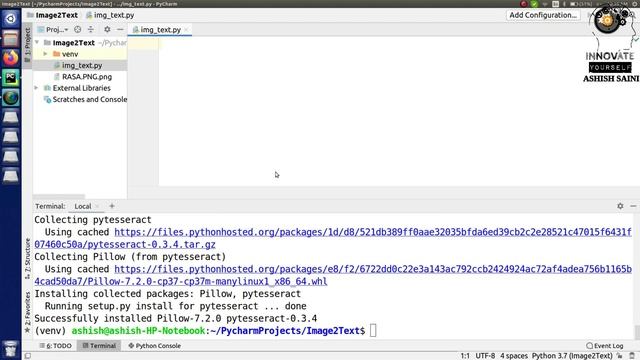This screenshot has width=640, height=360.
Task: Toggle tool window quick access icon in status bar
Action: point(27,356)
